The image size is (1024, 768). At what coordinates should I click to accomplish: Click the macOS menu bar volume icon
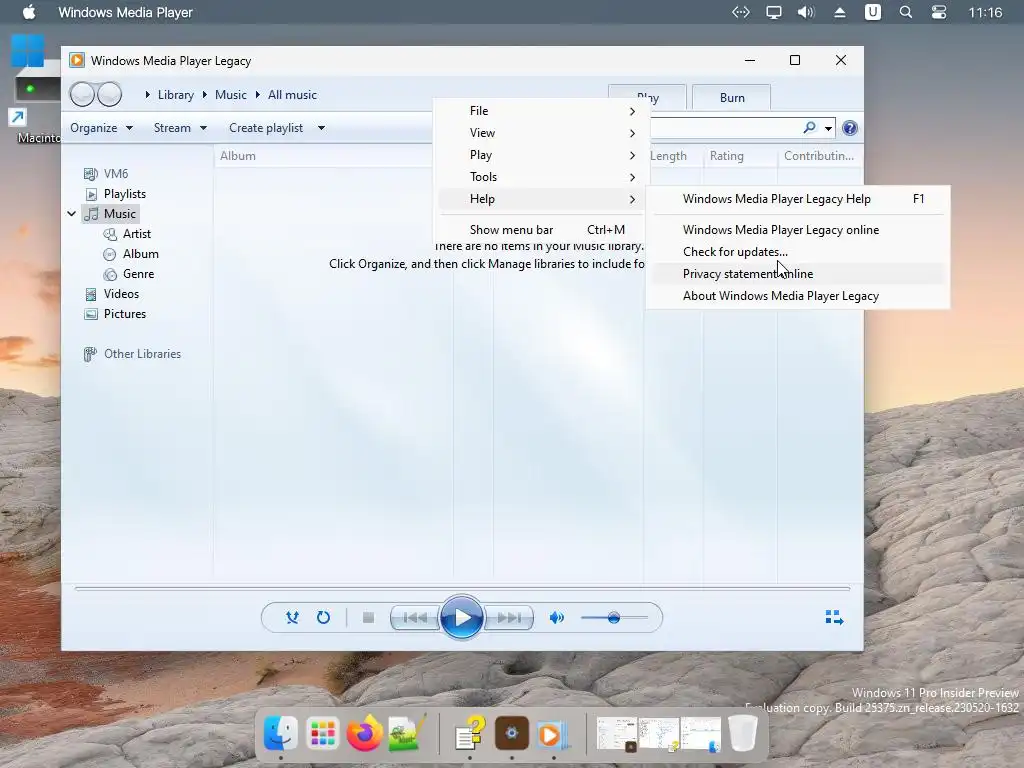point(806,12)
